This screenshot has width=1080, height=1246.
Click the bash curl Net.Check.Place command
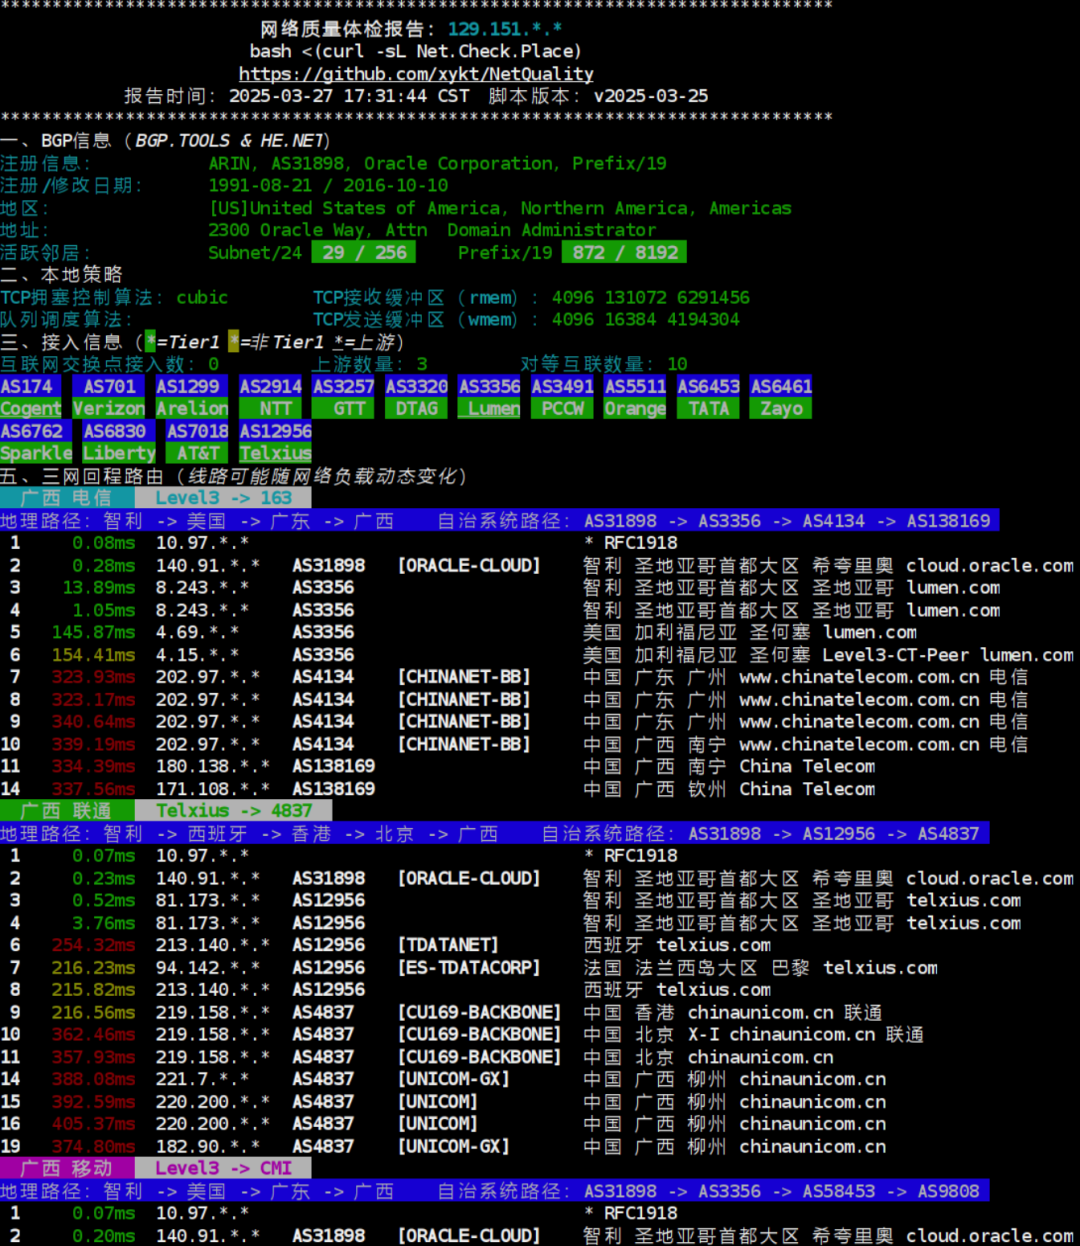click(x=415, y=51)
